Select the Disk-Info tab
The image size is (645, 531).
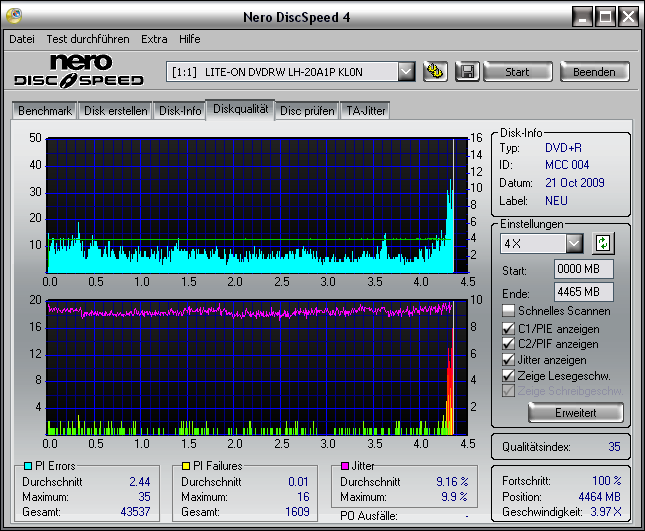[180, 111]
